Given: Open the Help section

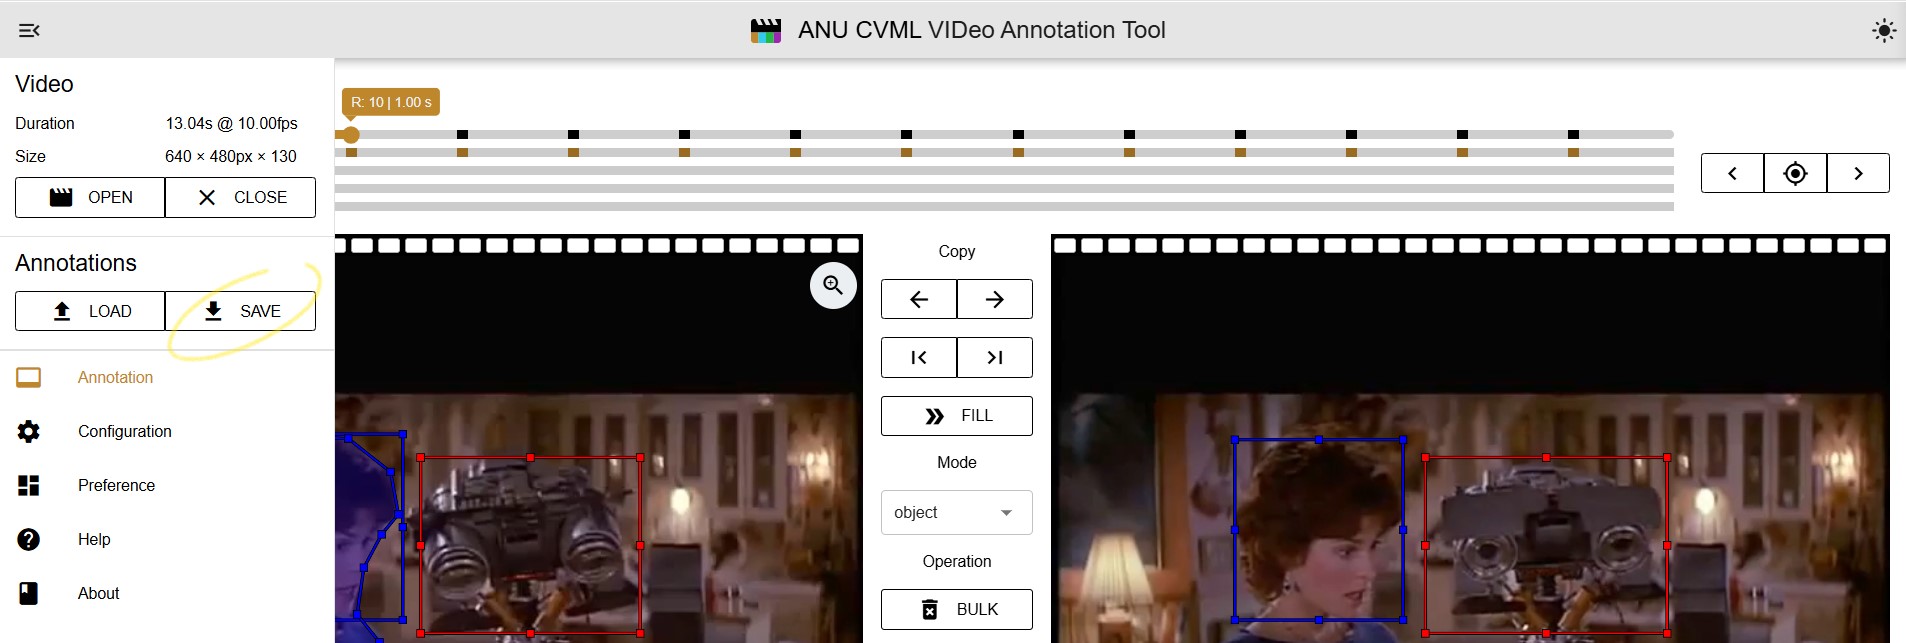Looking at the screenshot, I should click(94, 539).
